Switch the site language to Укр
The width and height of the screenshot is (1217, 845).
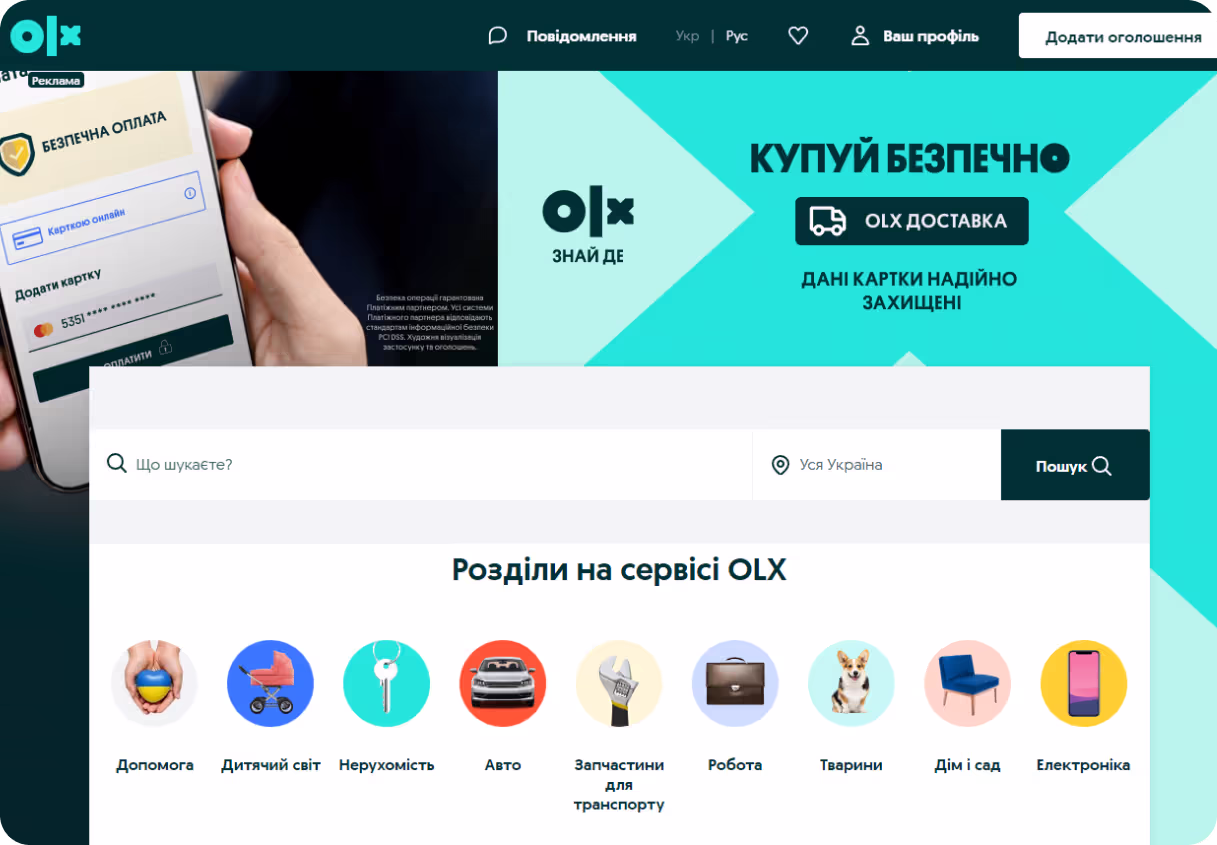click(687, 36)
